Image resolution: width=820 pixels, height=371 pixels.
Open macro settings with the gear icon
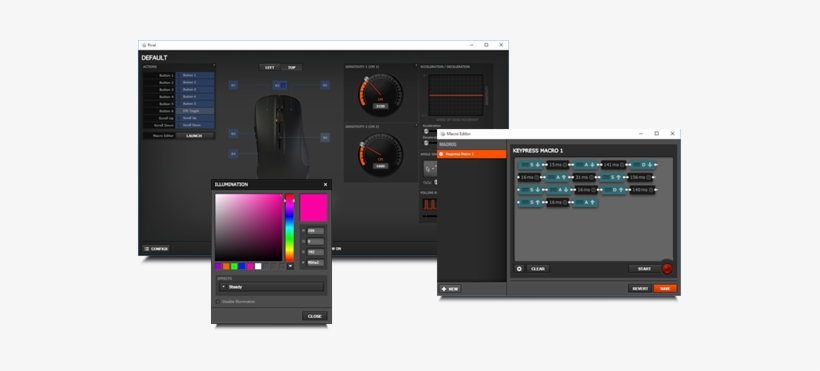[x=519, y=268]
